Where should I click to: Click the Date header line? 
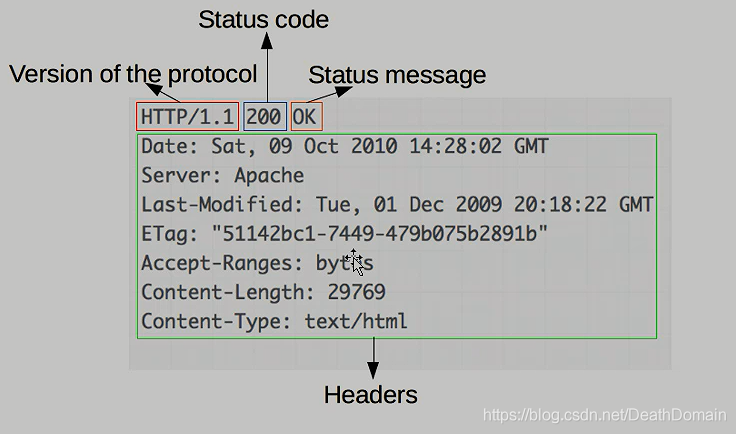click(344, 146)
